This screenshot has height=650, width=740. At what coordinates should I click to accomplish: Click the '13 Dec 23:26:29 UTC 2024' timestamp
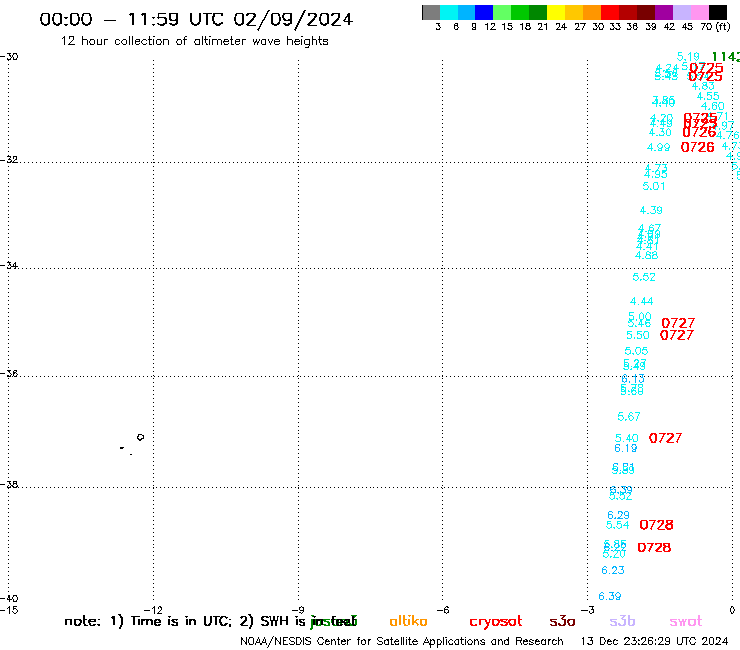(654, 642)
